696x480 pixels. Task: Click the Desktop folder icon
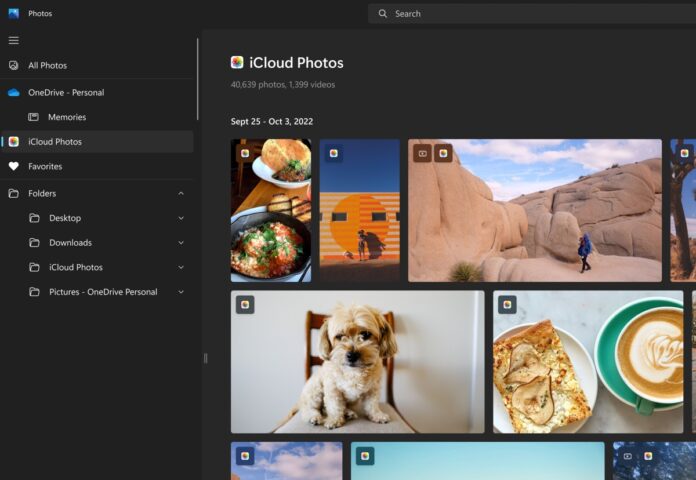34,218
